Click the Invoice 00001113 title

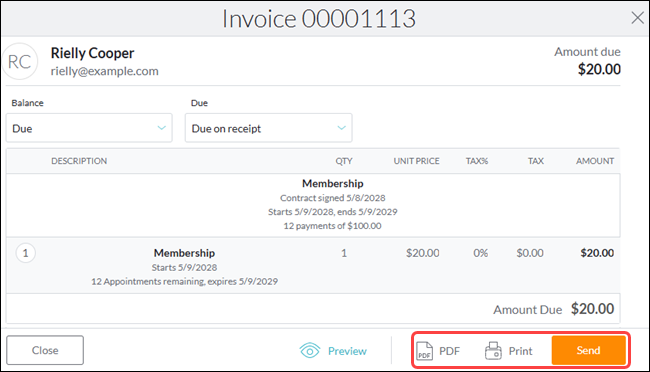319,19
